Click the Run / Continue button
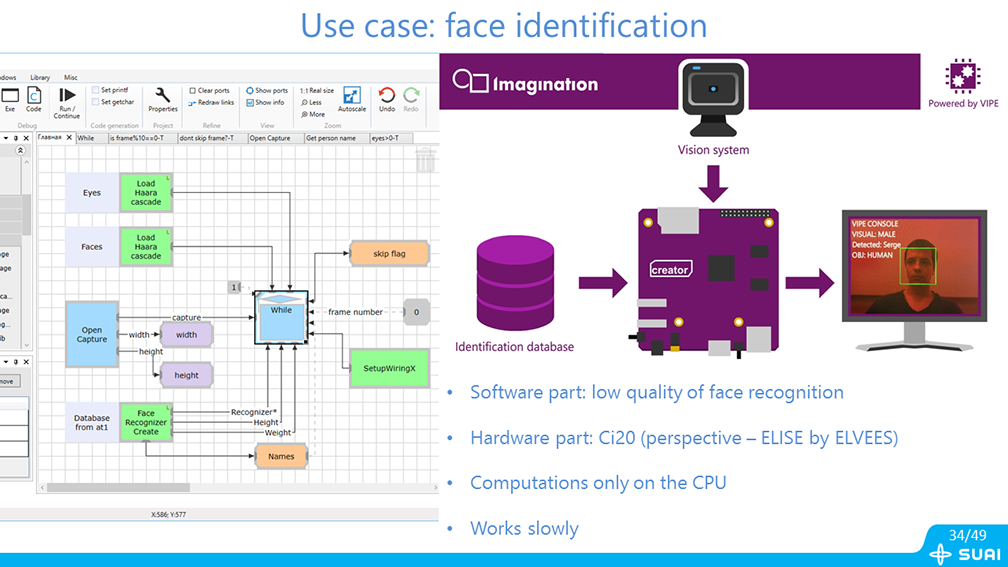This screenshot has height=567, width=1008. pos(67,101)
